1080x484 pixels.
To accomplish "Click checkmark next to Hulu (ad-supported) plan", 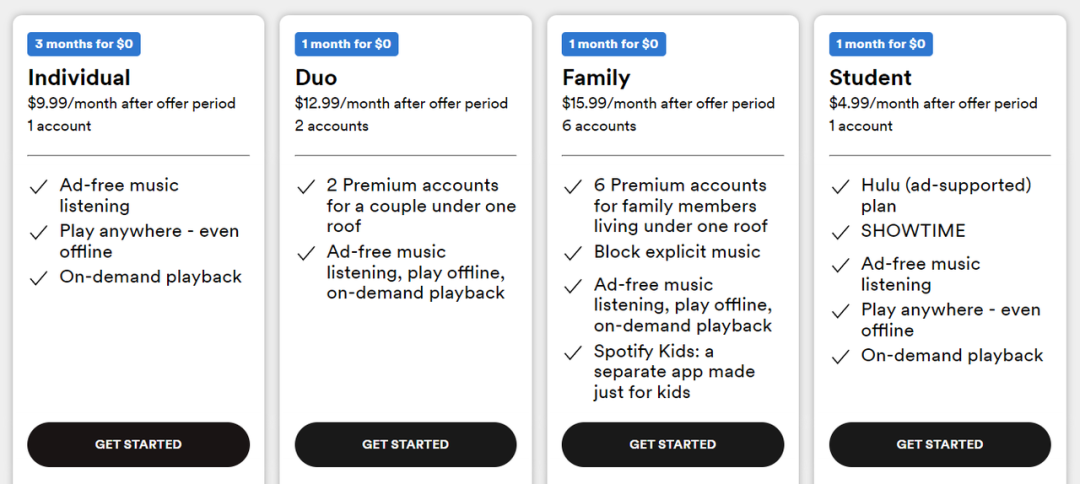I will pyautogui.click(x=841, y=186).
